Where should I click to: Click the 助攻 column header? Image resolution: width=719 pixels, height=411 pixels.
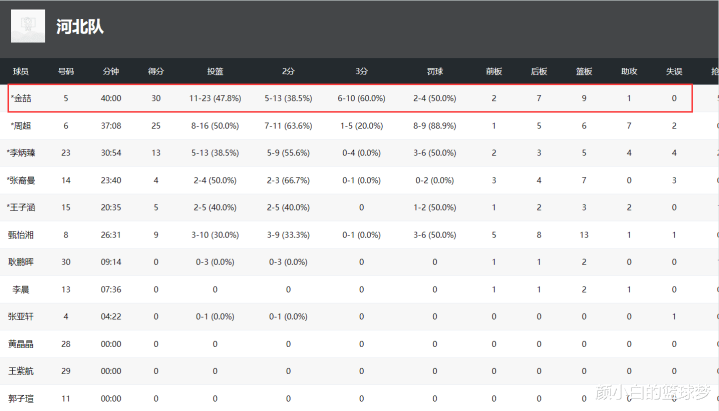[629, 72]
